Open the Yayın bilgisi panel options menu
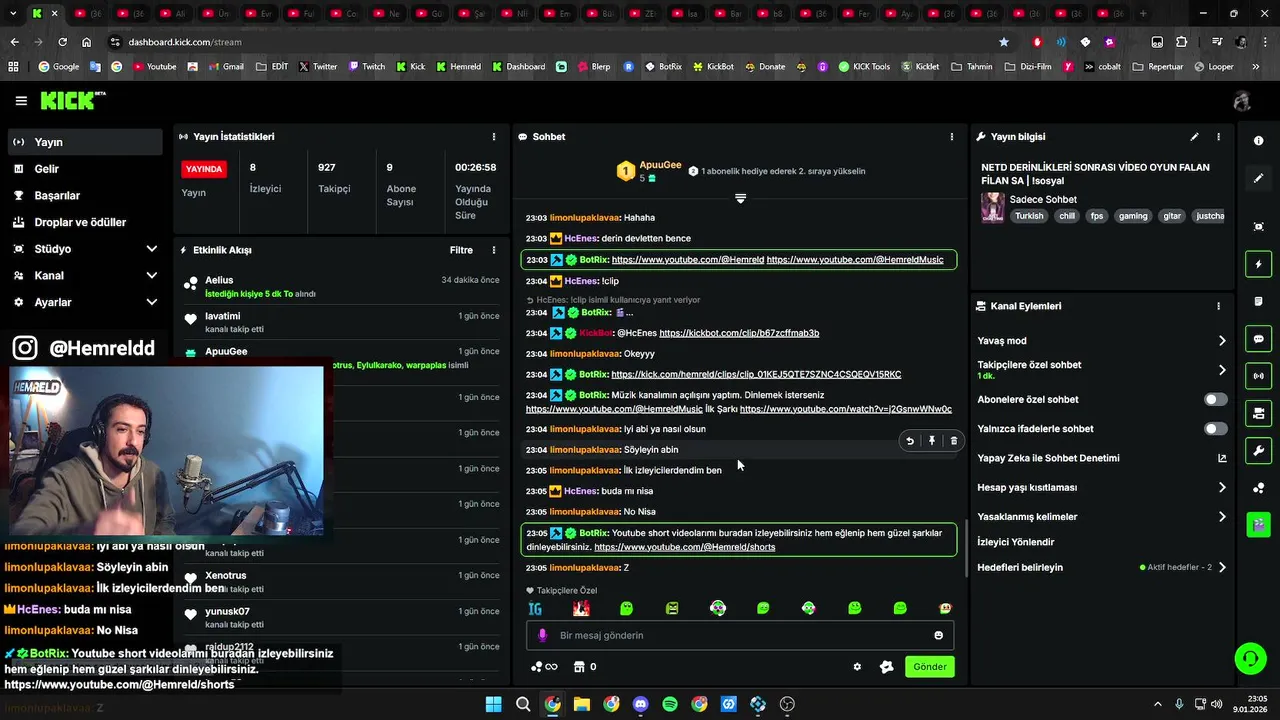This screenshot has width=1280, height=720. pyautogui.click(x=1218, y=136)
